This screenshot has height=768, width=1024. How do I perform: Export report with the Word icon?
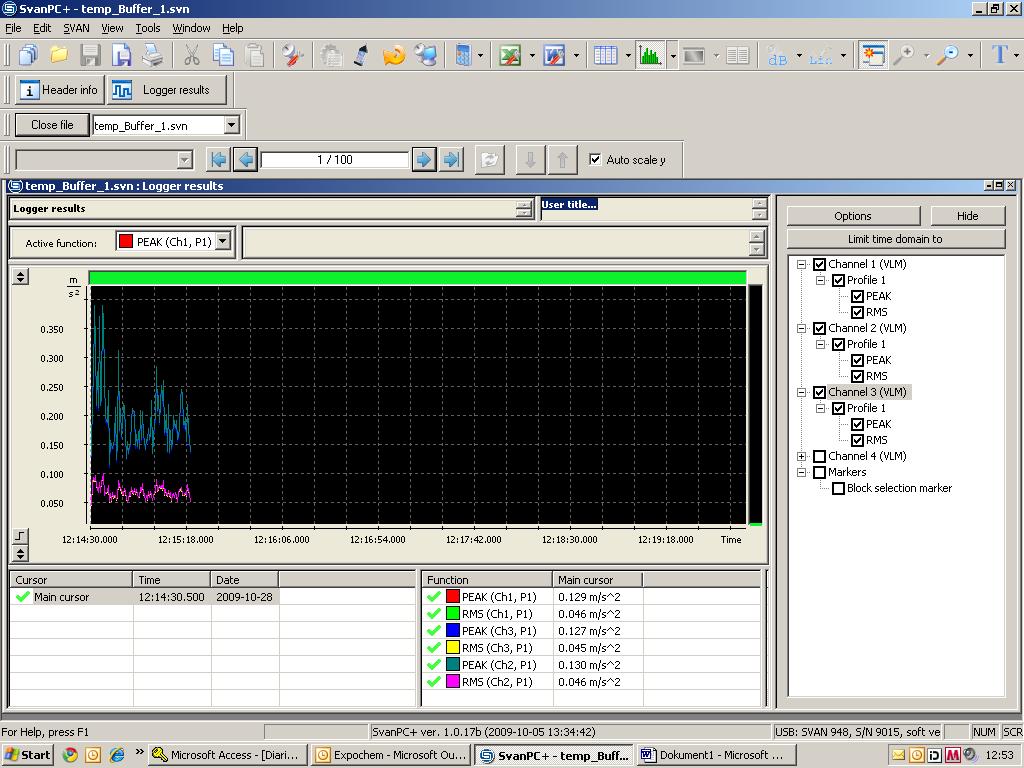click(x=554, y=56)
